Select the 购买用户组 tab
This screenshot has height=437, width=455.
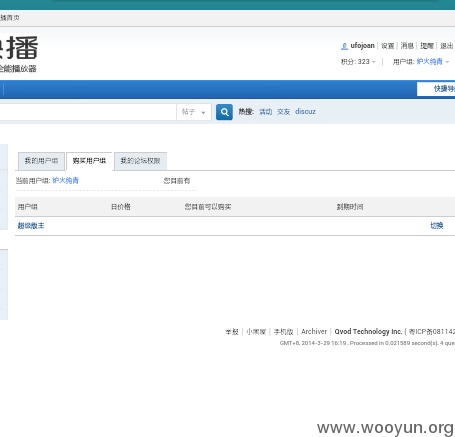89,161
